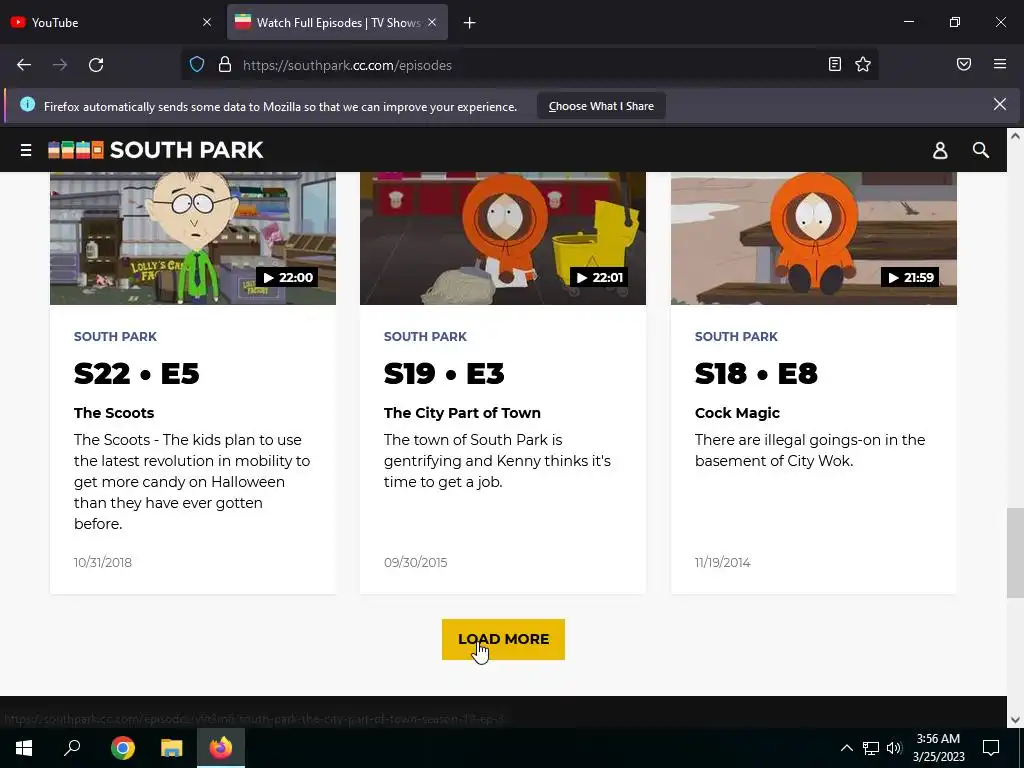Open the S18 • E8 episode heading

pos(756,374)
